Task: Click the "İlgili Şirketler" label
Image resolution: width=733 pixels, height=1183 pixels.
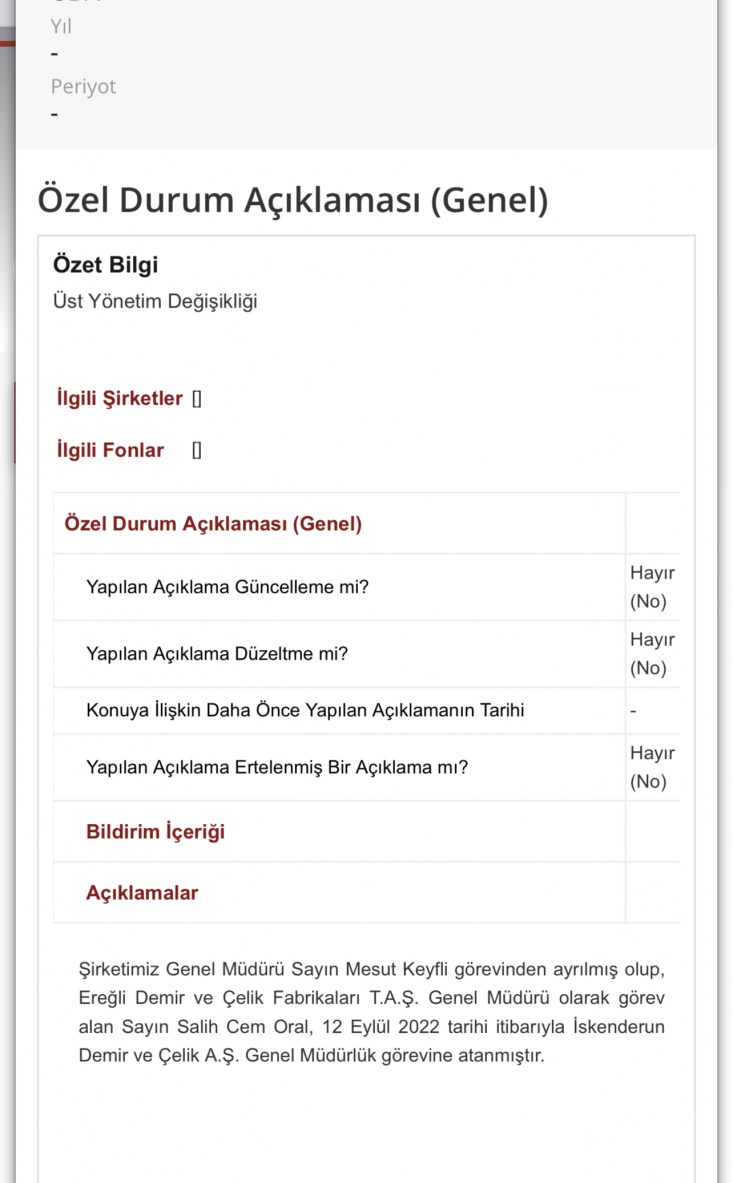Action: [119, 398]
